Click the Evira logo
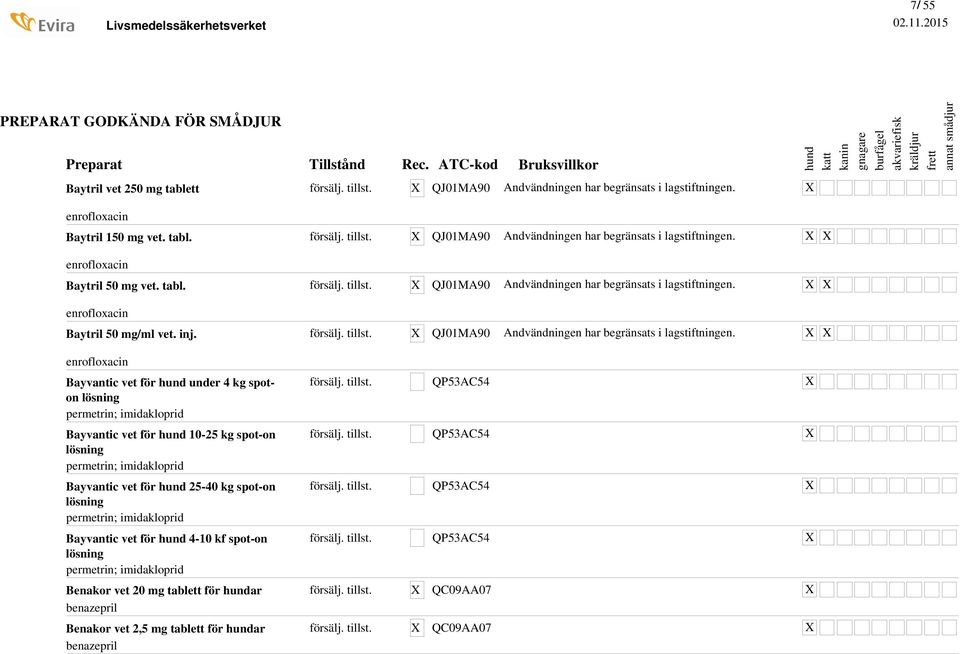The height and width of the screenshot is (654, 960). tap(43, 23)
